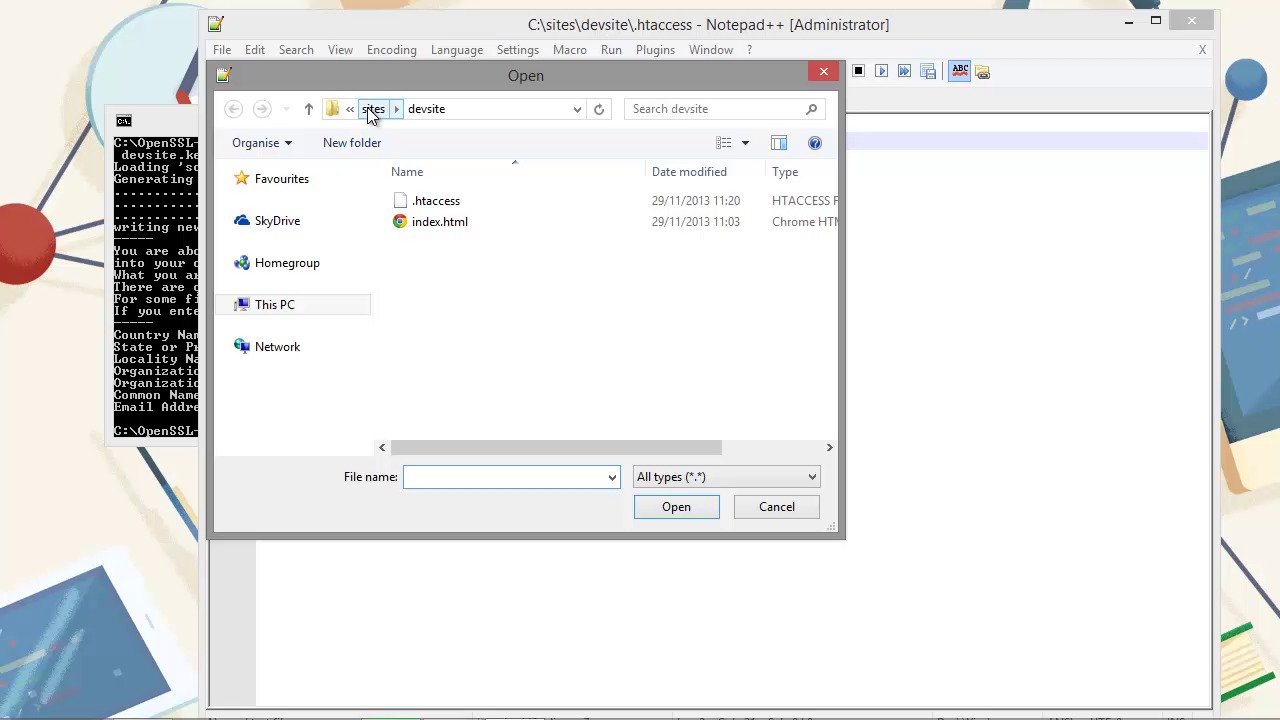Click the change view icon

tap(724, 143)
